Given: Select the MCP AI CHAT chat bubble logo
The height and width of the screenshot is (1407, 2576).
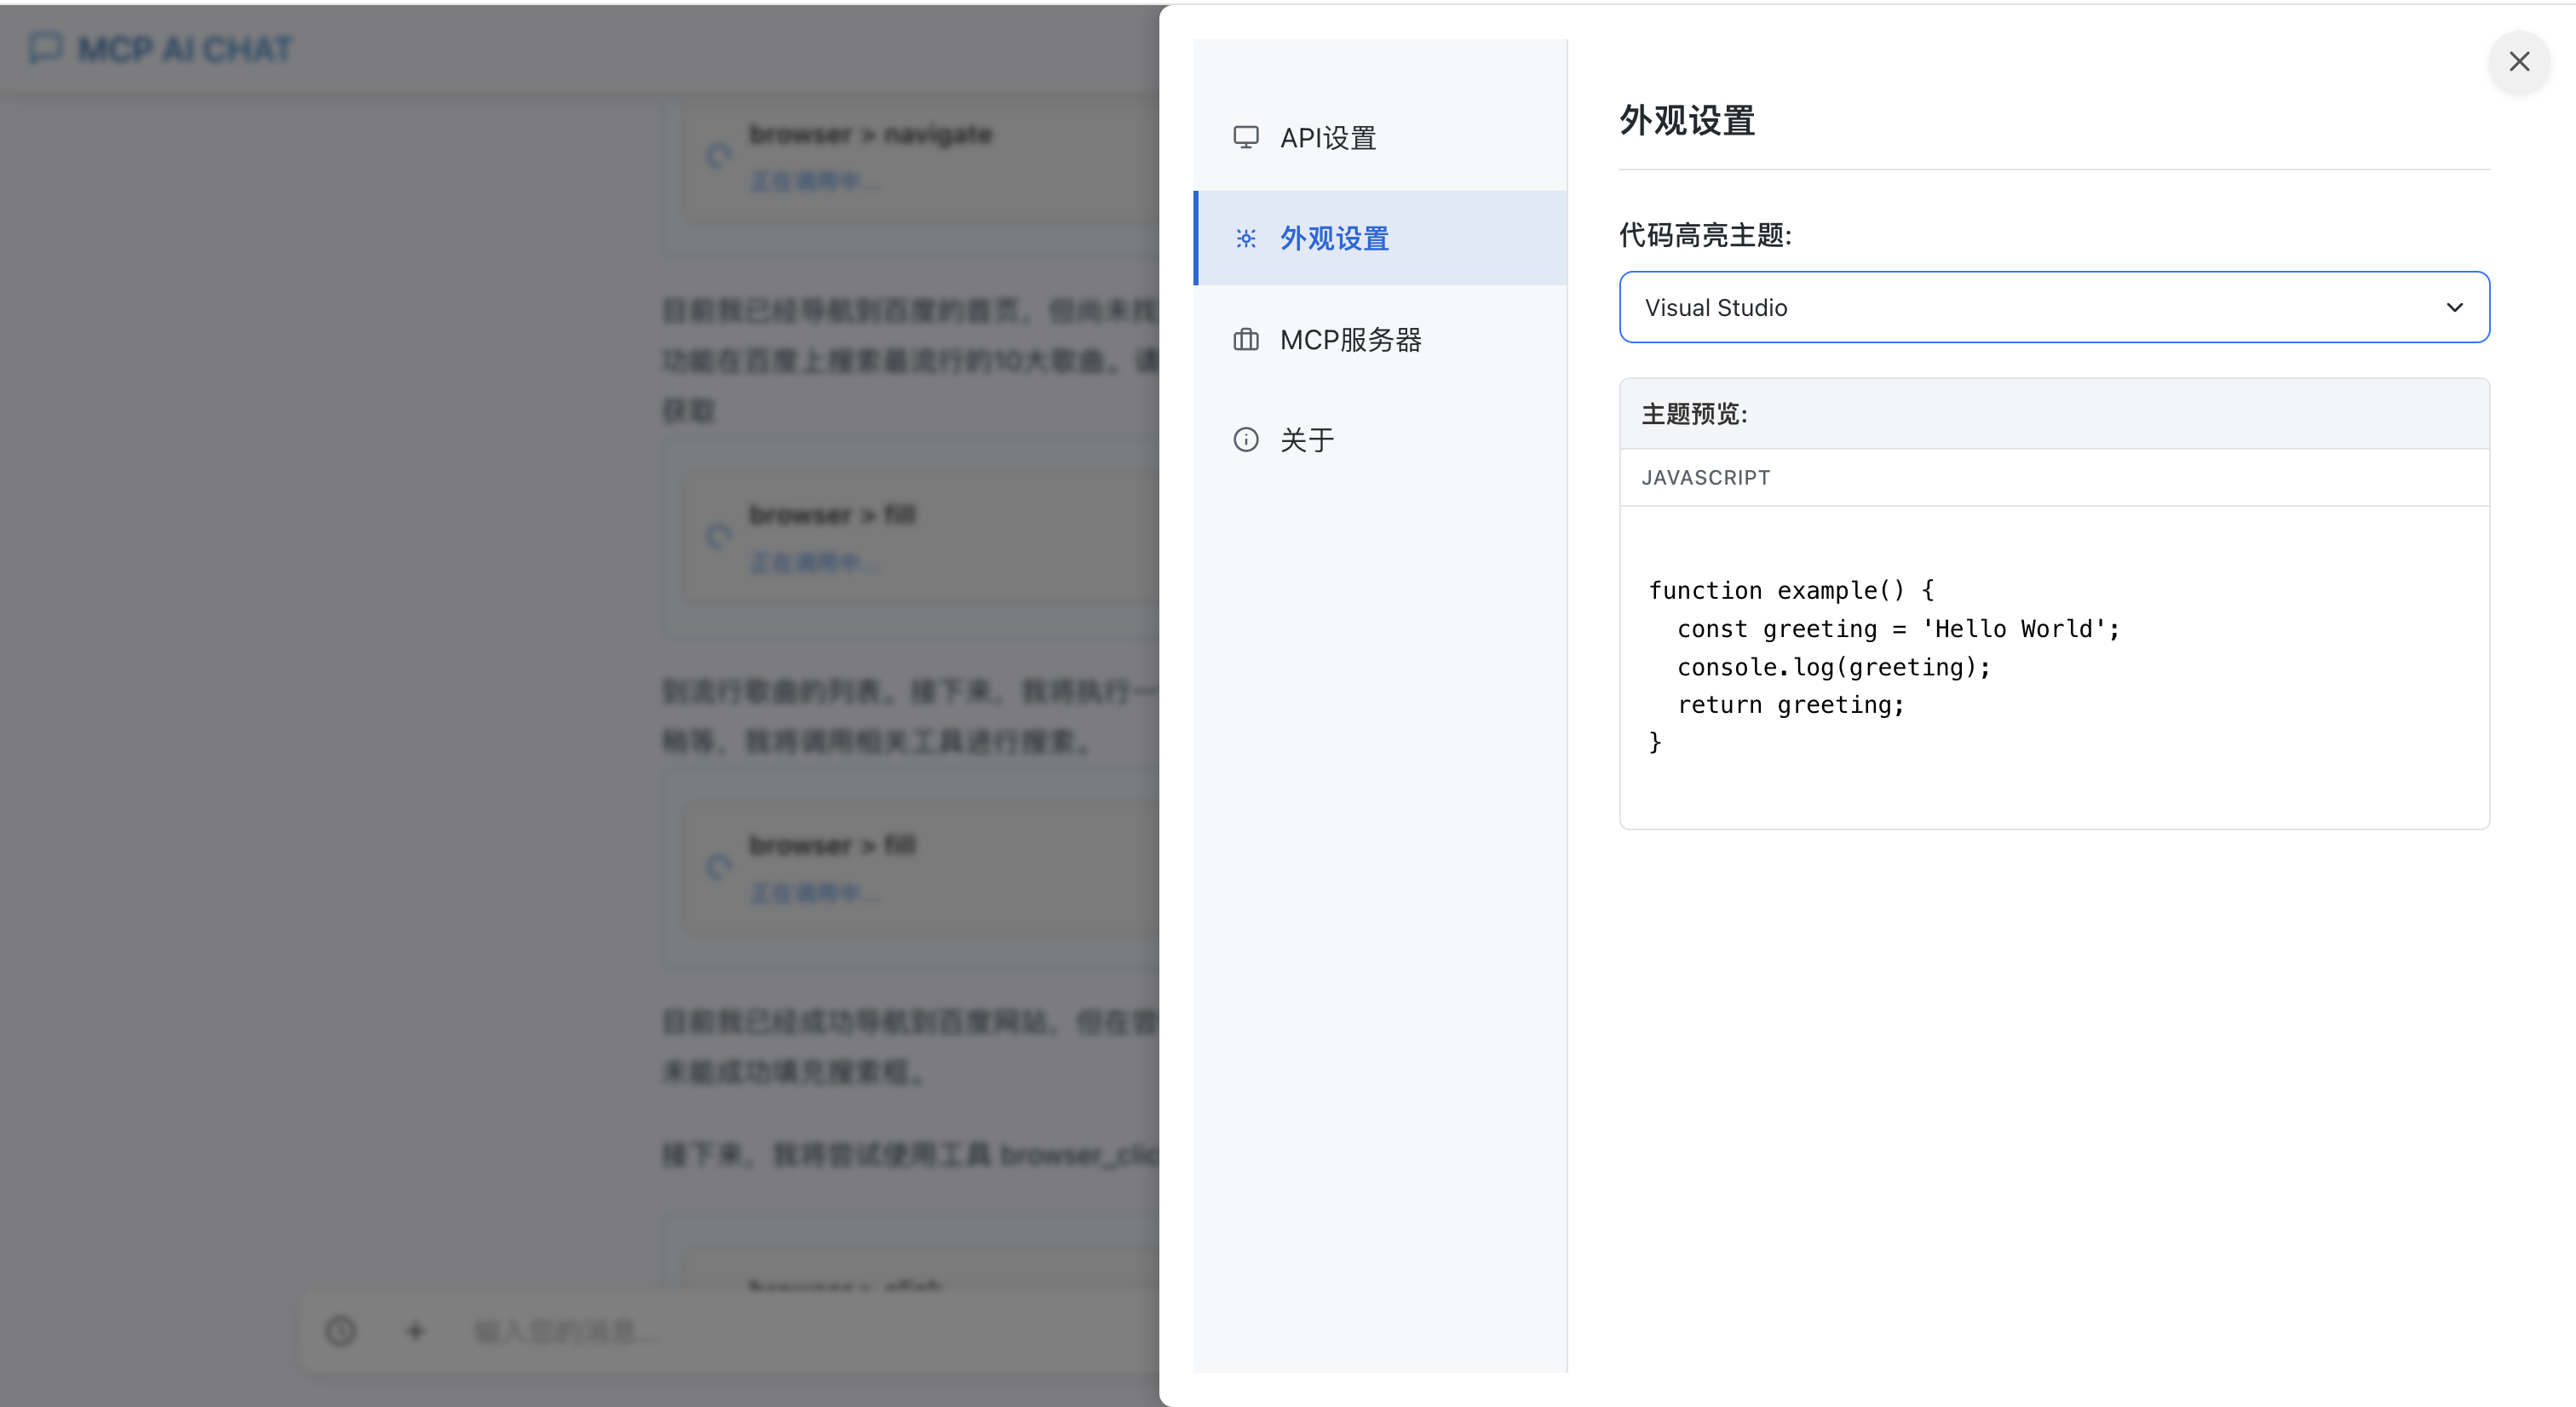Looking at the screenshot, I should [44, 48].
